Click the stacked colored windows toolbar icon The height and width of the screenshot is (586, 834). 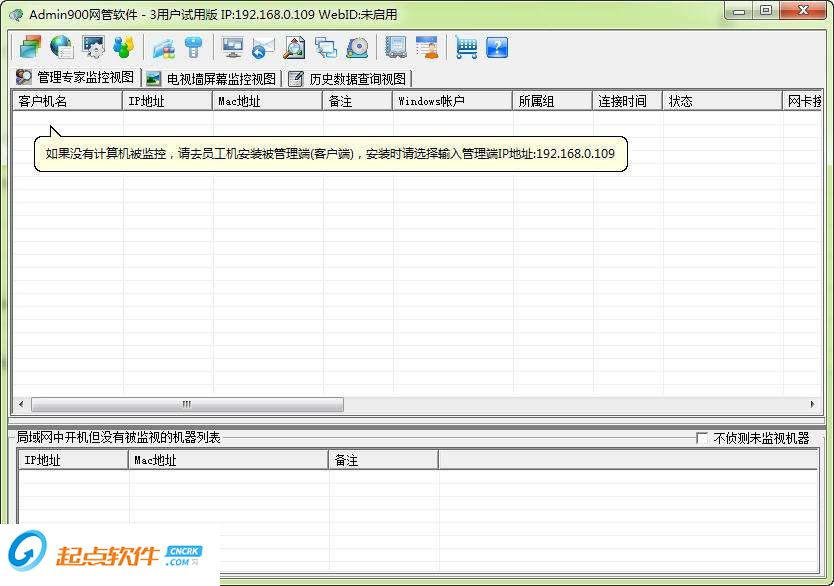[x=30, y=47]
